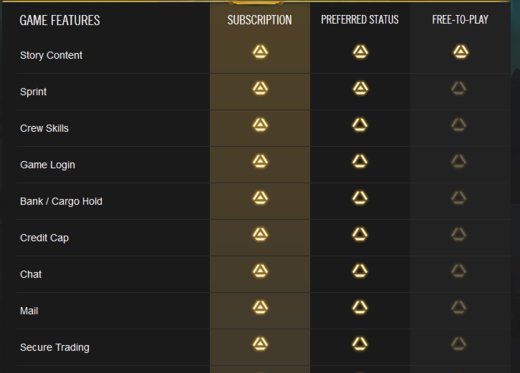Click the Preferred Status icon for Sprint
The height and width of the screenshot is (373, 520).
(360, 88)
